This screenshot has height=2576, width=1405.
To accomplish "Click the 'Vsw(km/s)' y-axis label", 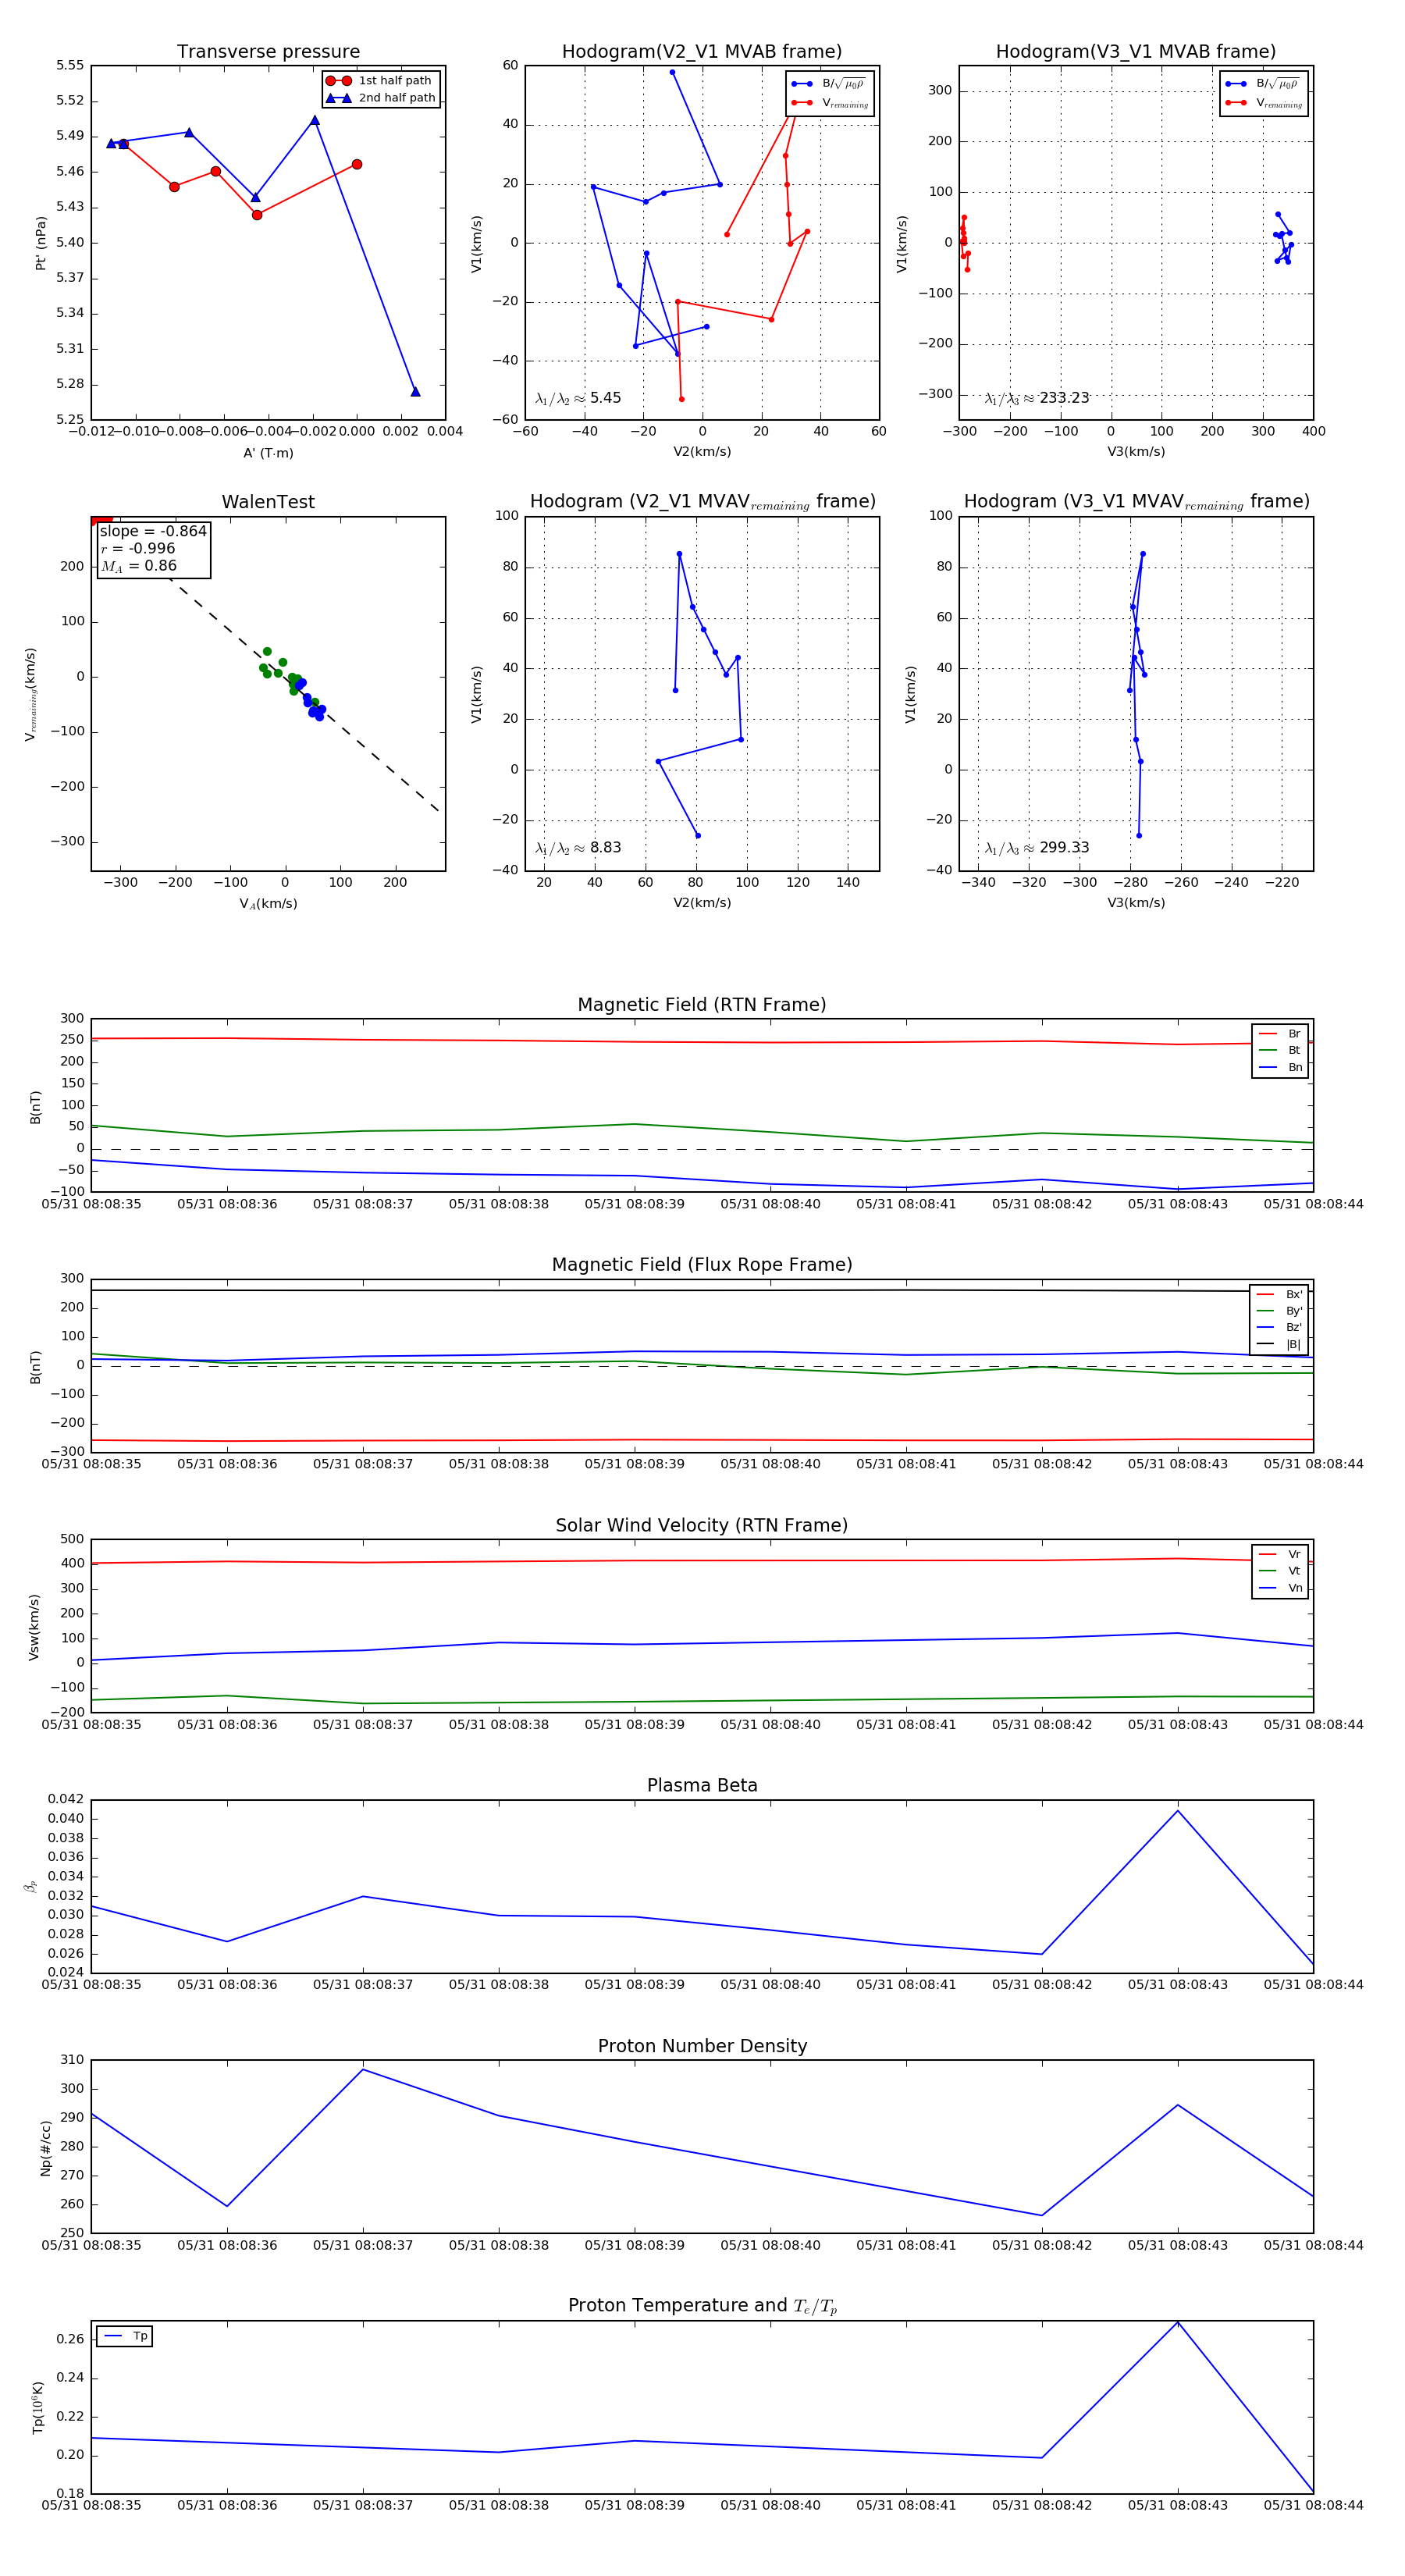I will [34, 1627].
